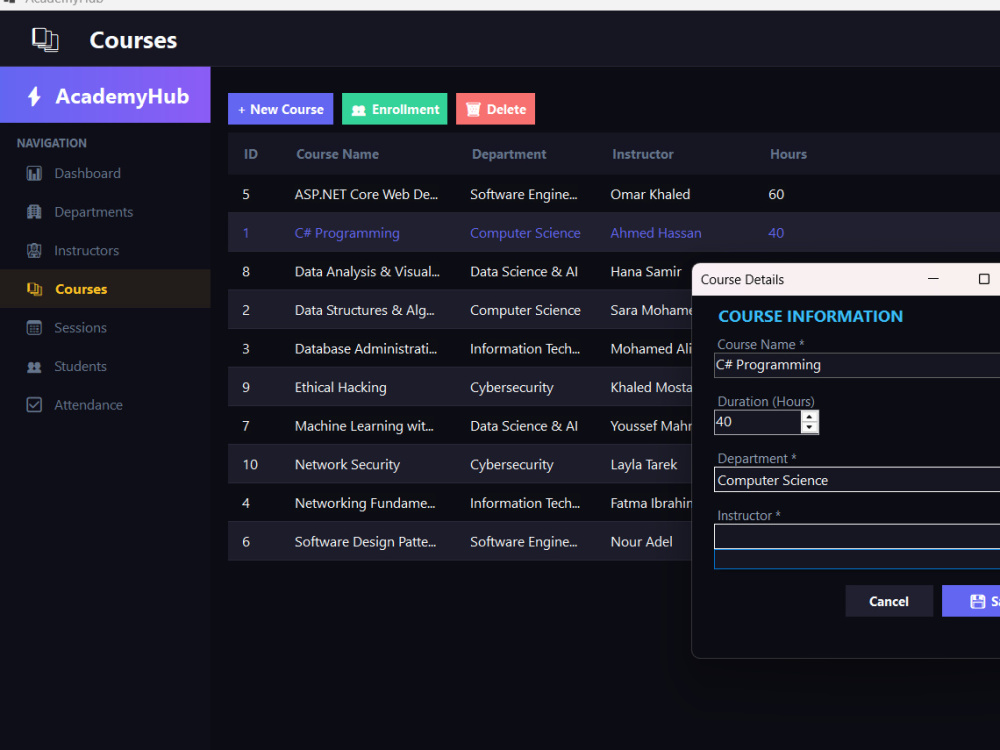
Task: Sort by the Hours column header
Action: pos(788,154)
